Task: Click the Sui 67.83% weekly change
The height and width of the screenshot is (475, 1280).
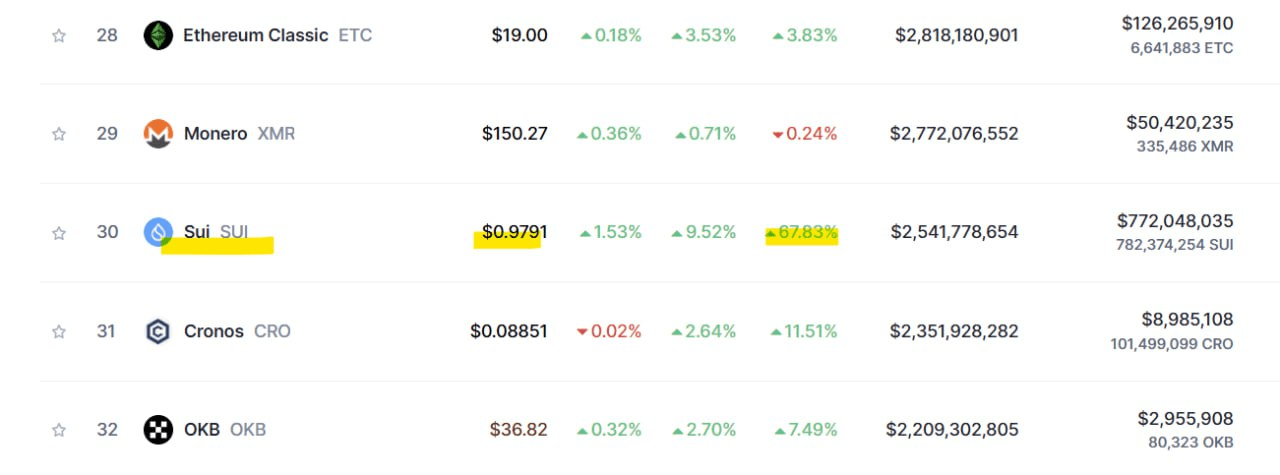Action: point(802,232)
